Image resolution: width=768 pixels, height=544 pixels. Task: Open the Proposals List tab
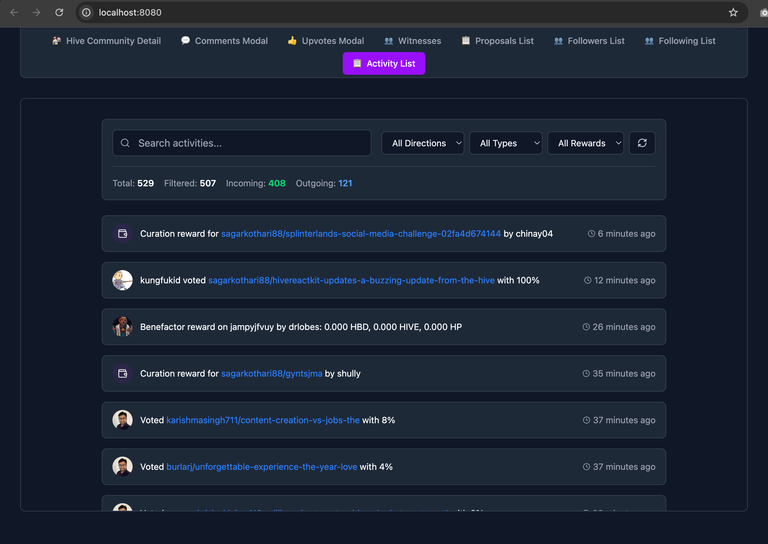(497, 41)
